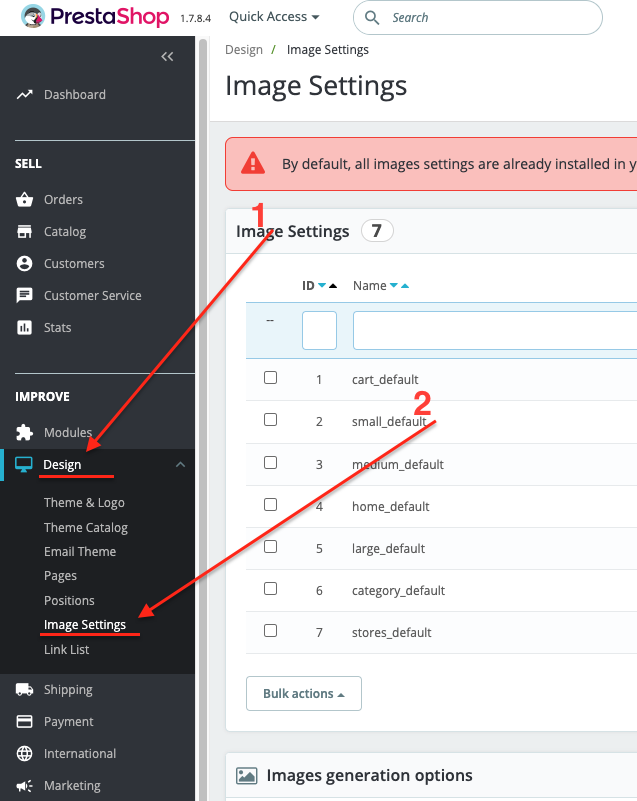Open the Bulk actions dropdown

coord(303,693)
